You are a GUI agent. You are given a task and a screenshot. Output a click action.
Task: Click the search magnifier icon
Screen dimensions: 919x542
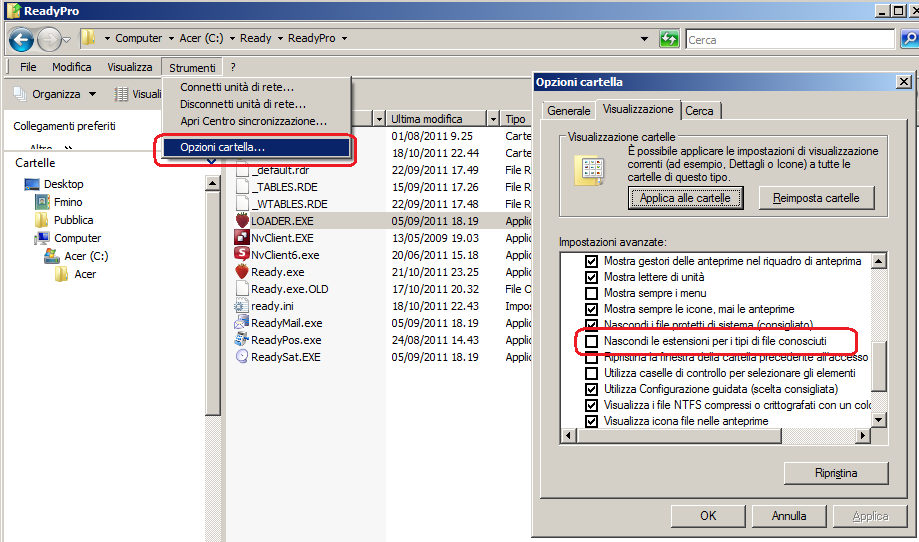(909, 39)
